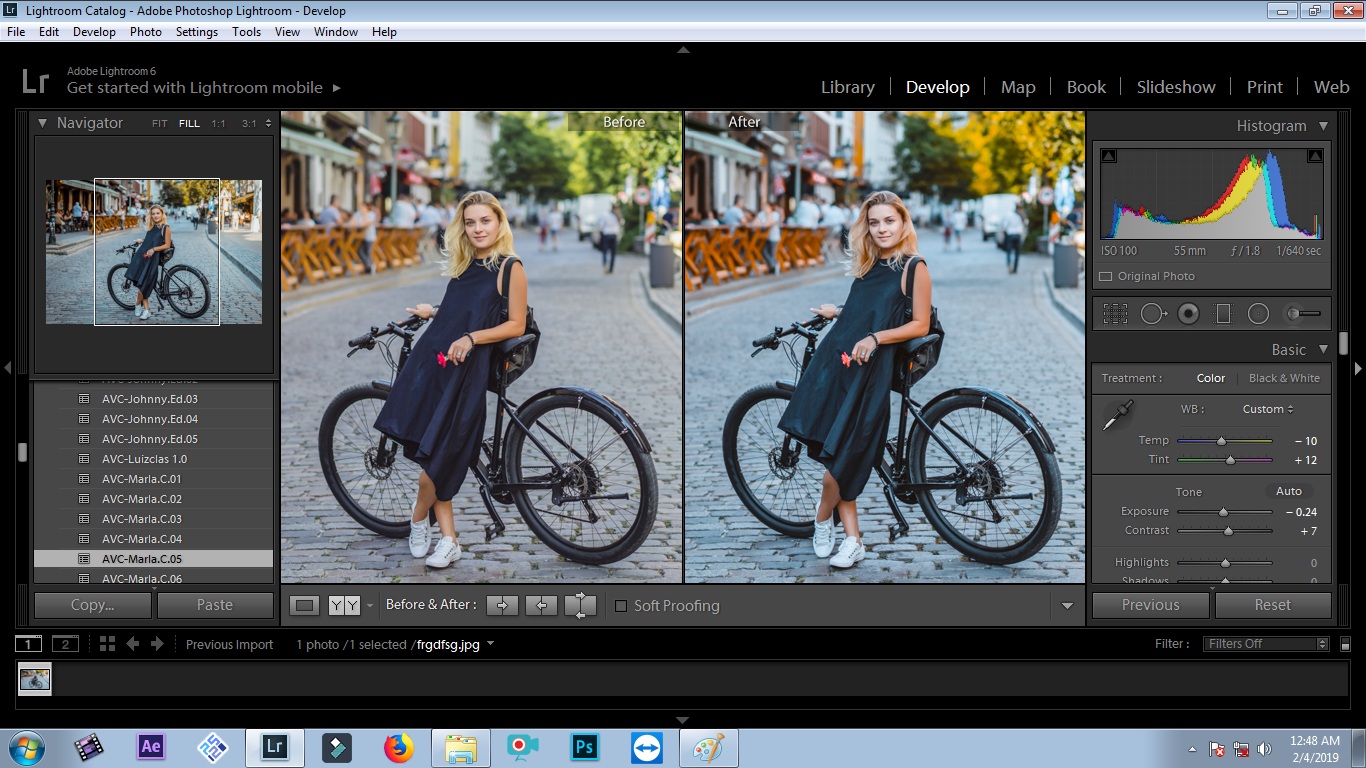The width and height of the screenshot is (1366, 768).
Task: Select the Graduated Filter tool
Action: click(1222, 314)
